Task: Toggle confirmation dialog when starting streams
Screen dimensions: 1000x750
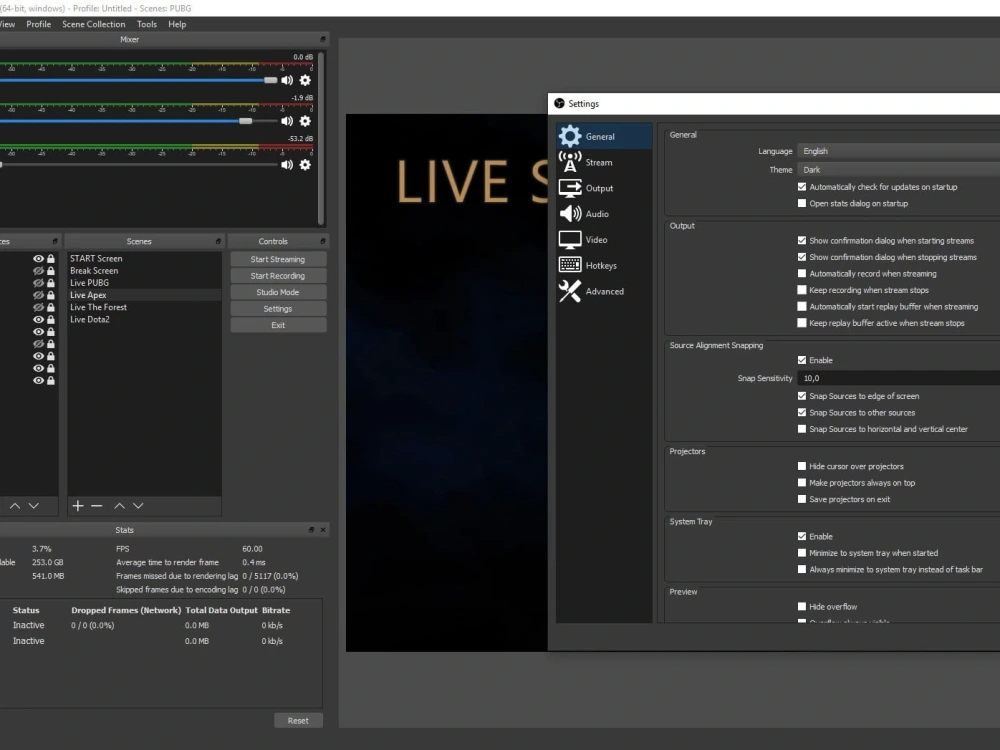Action: click(x=802, y=240)
